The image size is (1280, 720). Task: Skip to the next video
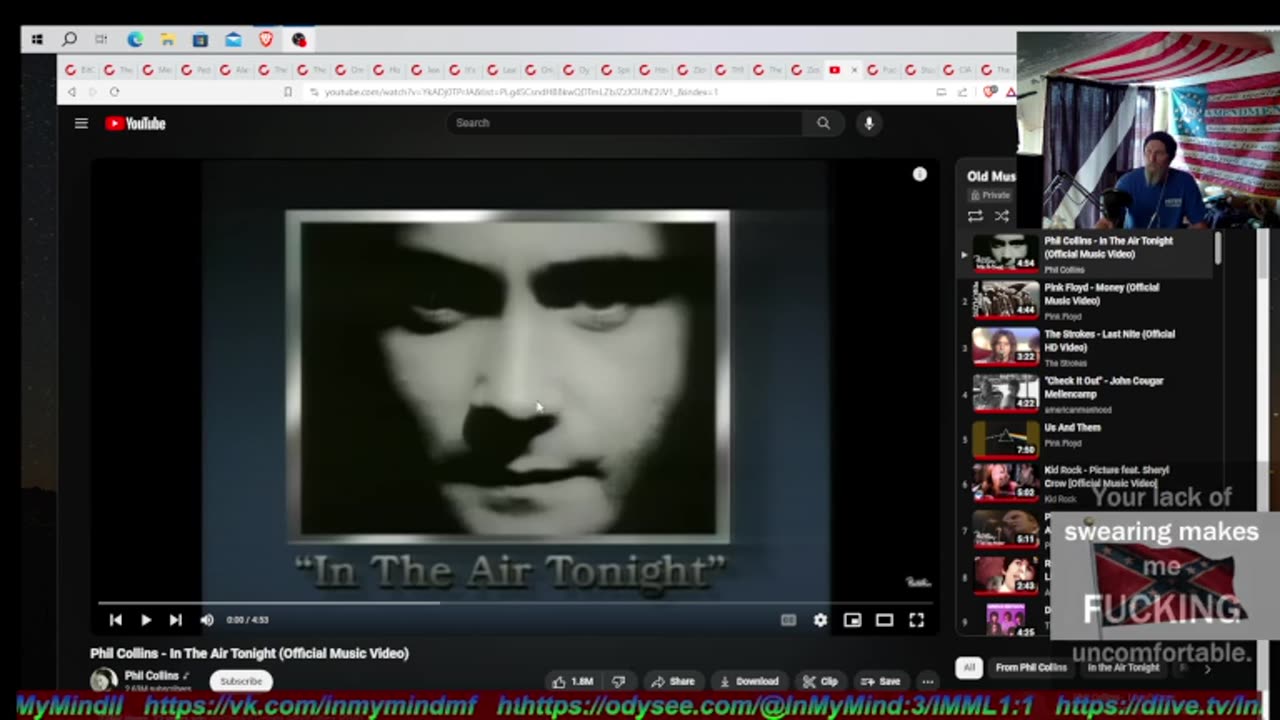coord(176,620)
